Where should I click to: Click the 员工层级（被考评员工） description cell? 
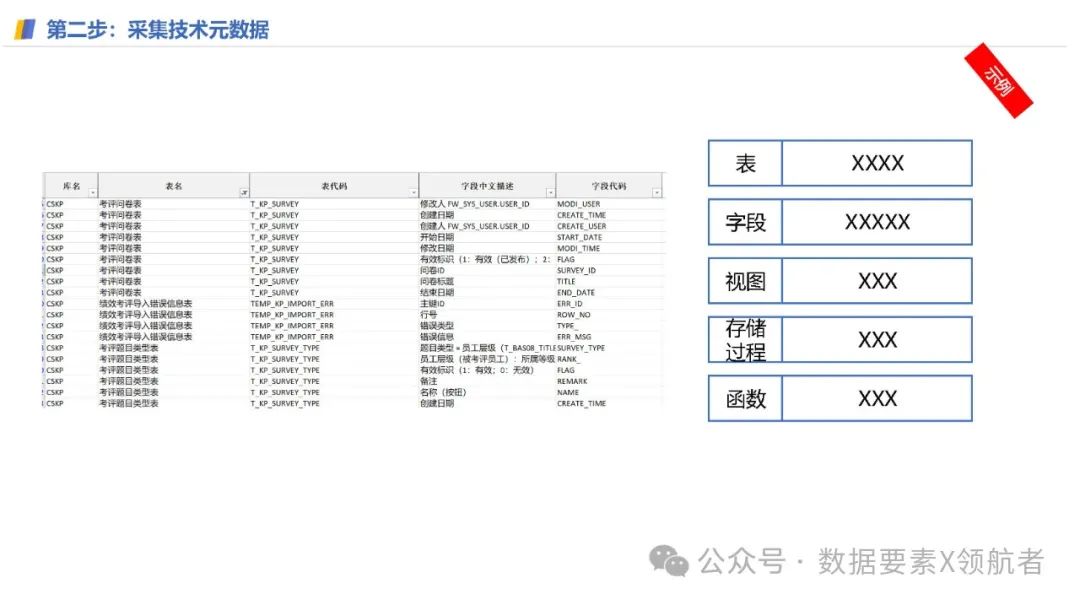tap(488, 359)
